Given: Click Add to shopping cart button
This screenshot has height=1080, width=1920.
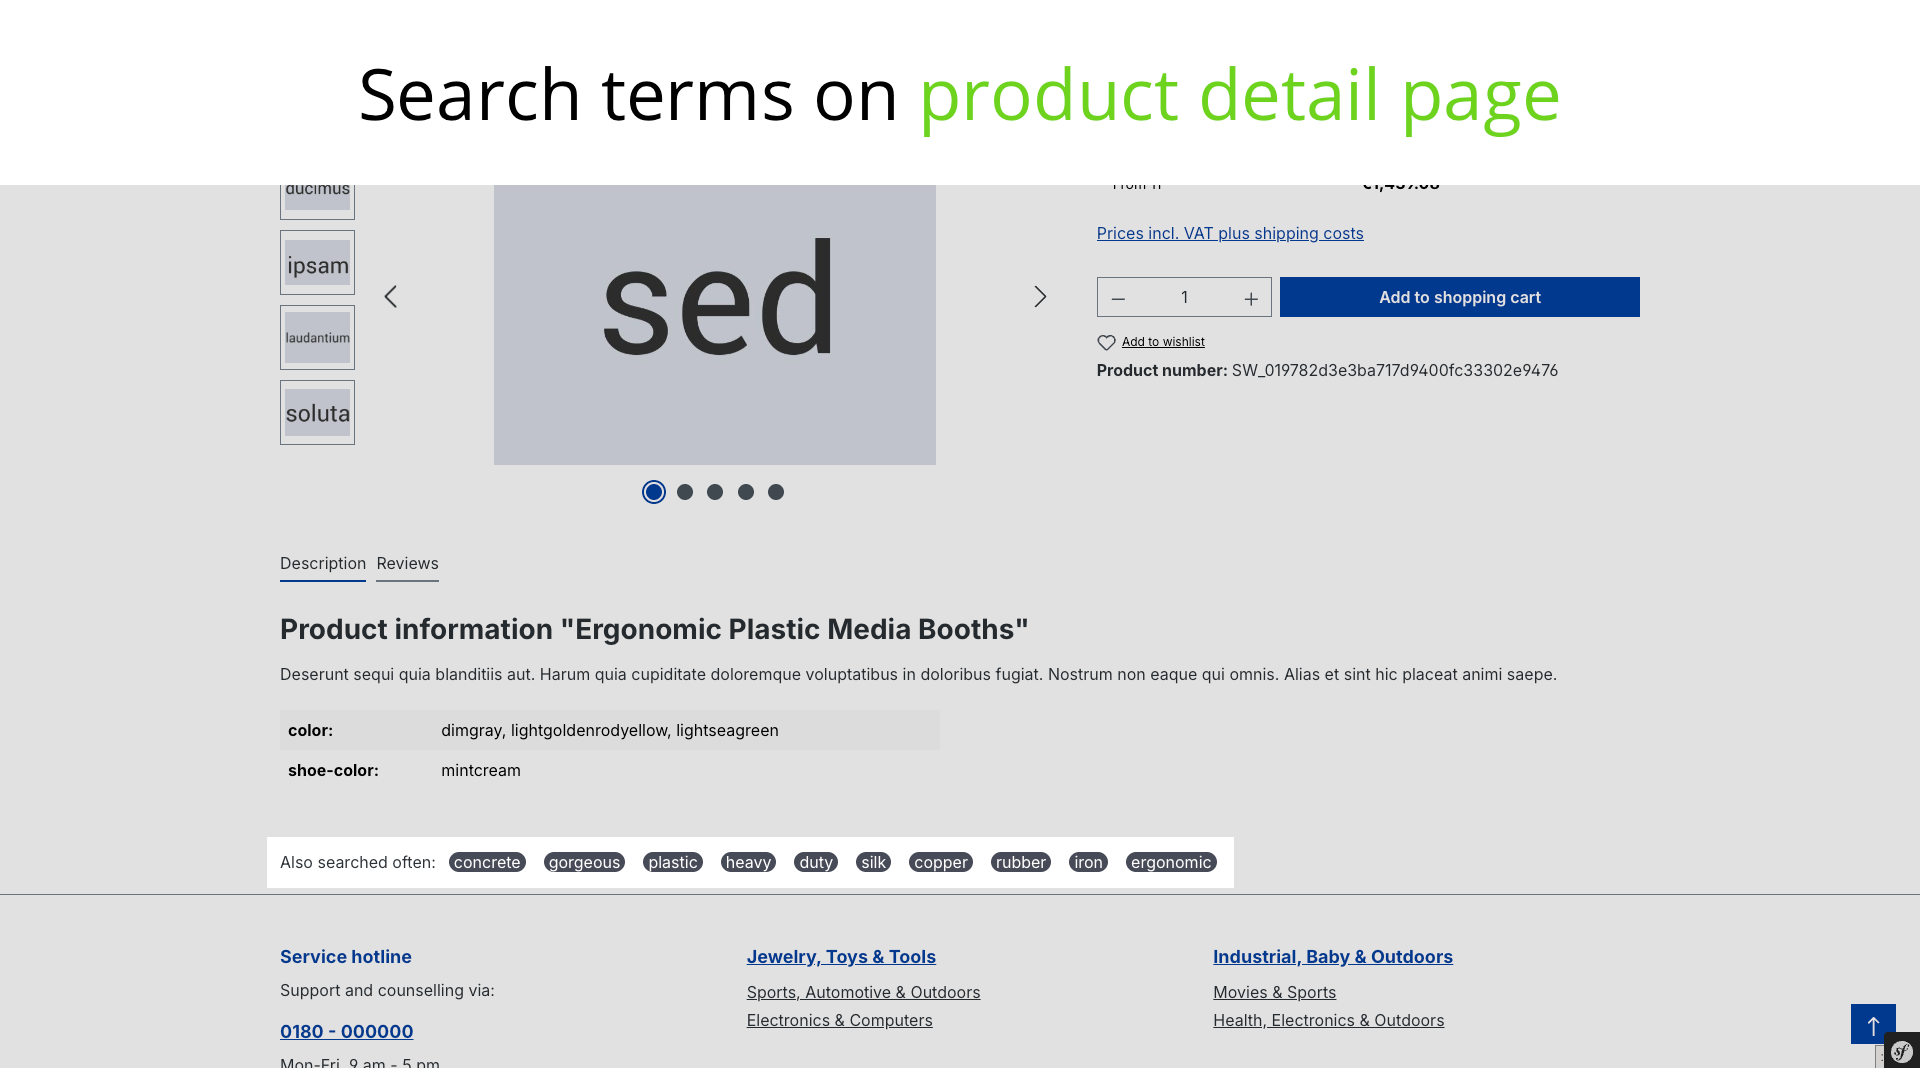Looking at the screenshot, I should pyautogui.click(x=1459, y=297).
